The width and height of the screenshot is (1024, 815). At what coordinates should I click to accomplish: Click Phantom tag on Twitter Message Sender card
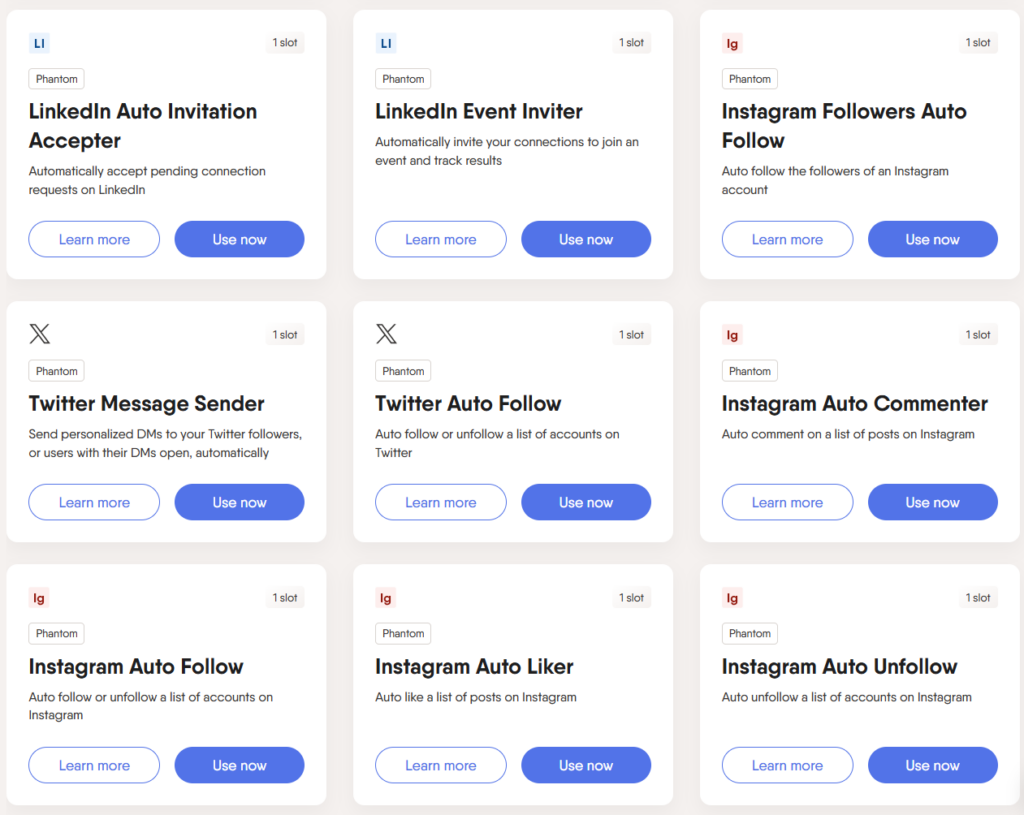(56, 371)
